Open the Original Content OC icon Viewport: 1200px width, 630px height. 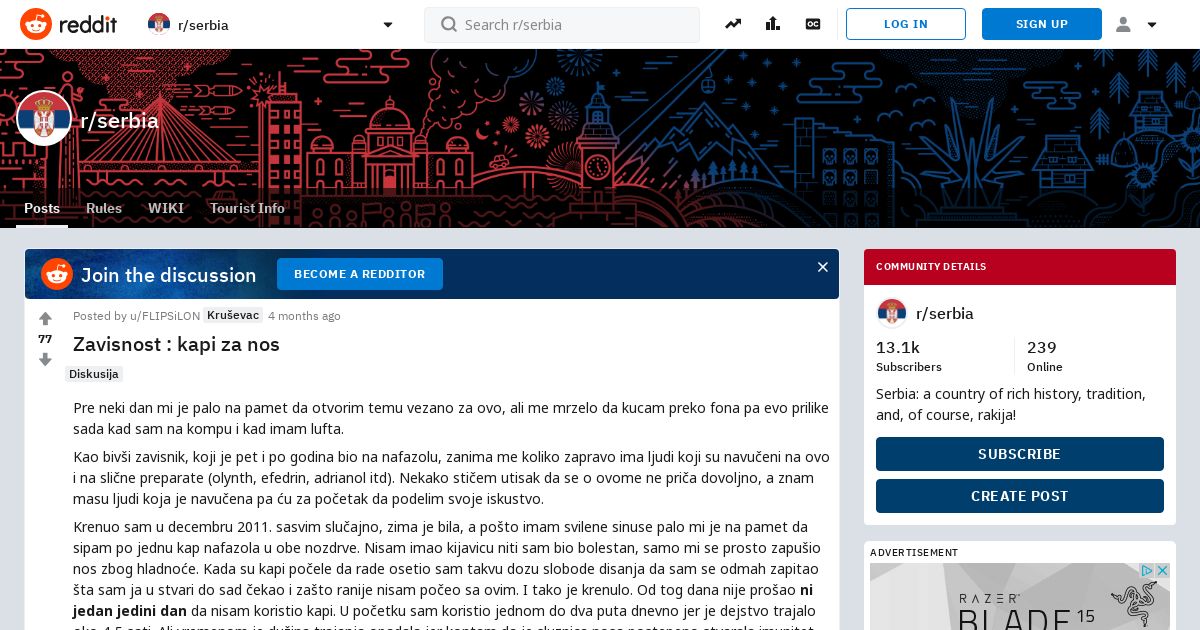813,24
